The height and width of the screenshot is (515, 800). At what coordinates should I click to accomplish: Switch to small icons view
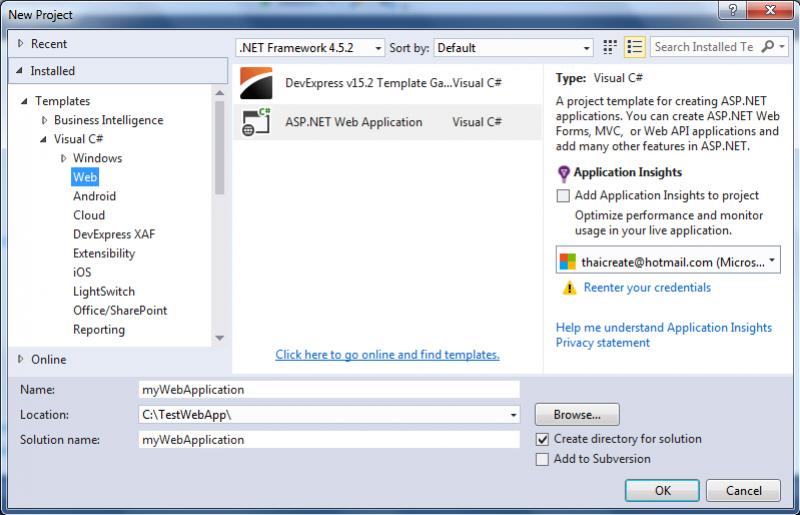point(610,47)
